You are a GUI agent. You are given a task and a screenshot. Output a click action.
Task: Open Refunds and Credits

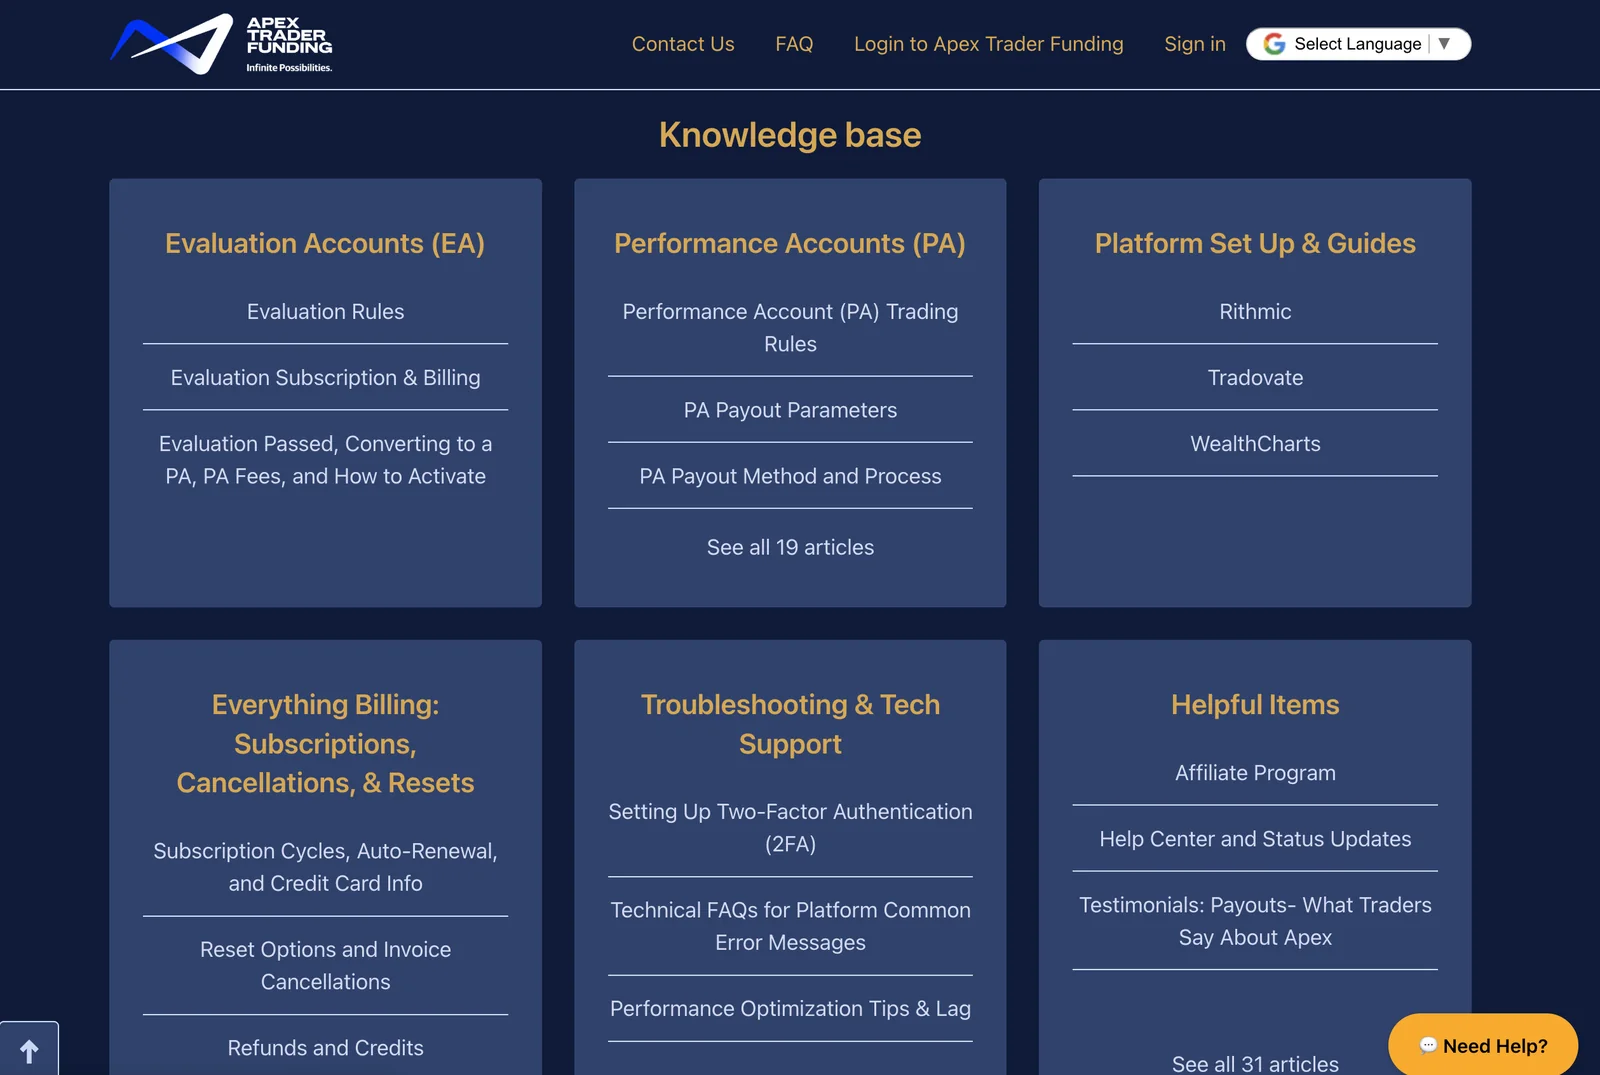(325, 1048)
